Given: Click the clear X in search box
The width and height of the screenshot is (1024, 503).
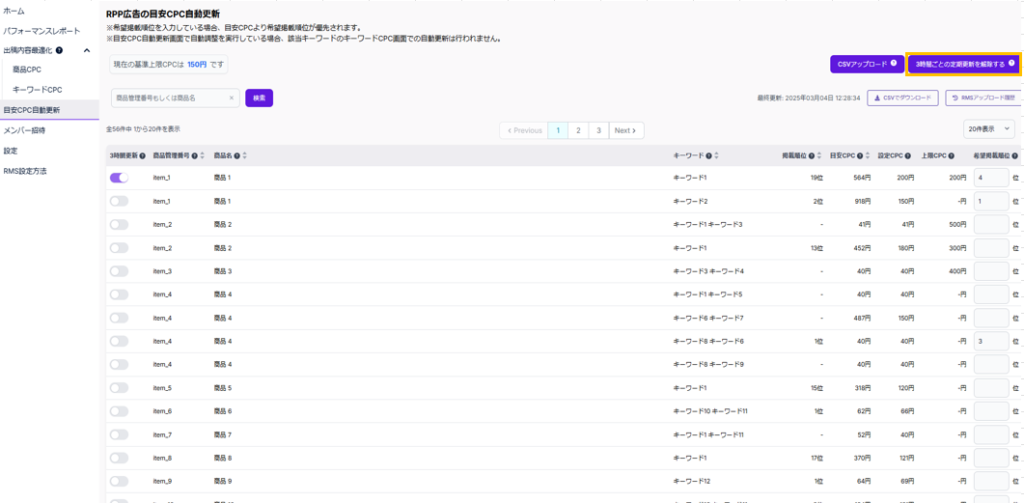Looking at the screenshot, I should coord(231,98).
